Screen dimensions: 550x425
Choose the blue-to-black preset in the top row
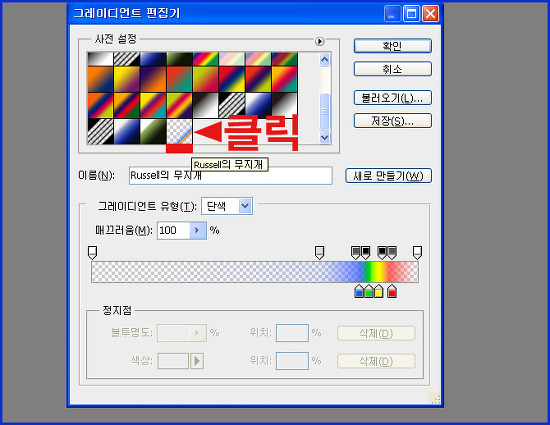pyautogui.click(x=153, y=59)
